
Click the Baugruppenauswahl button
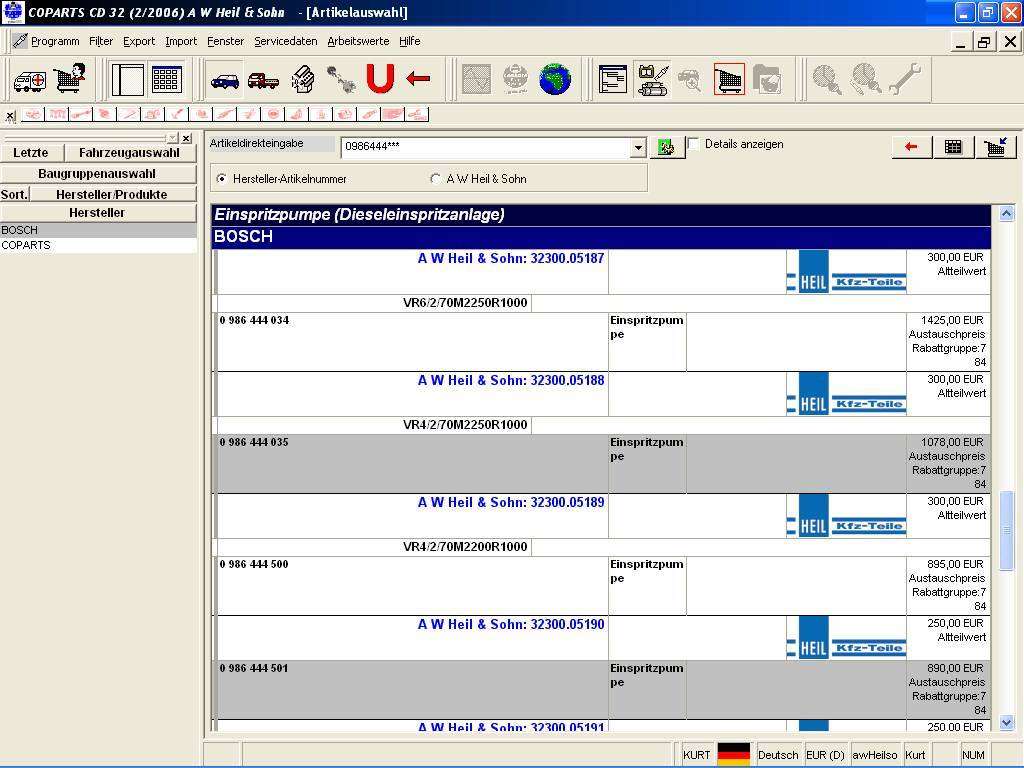[x=97, y=174]
